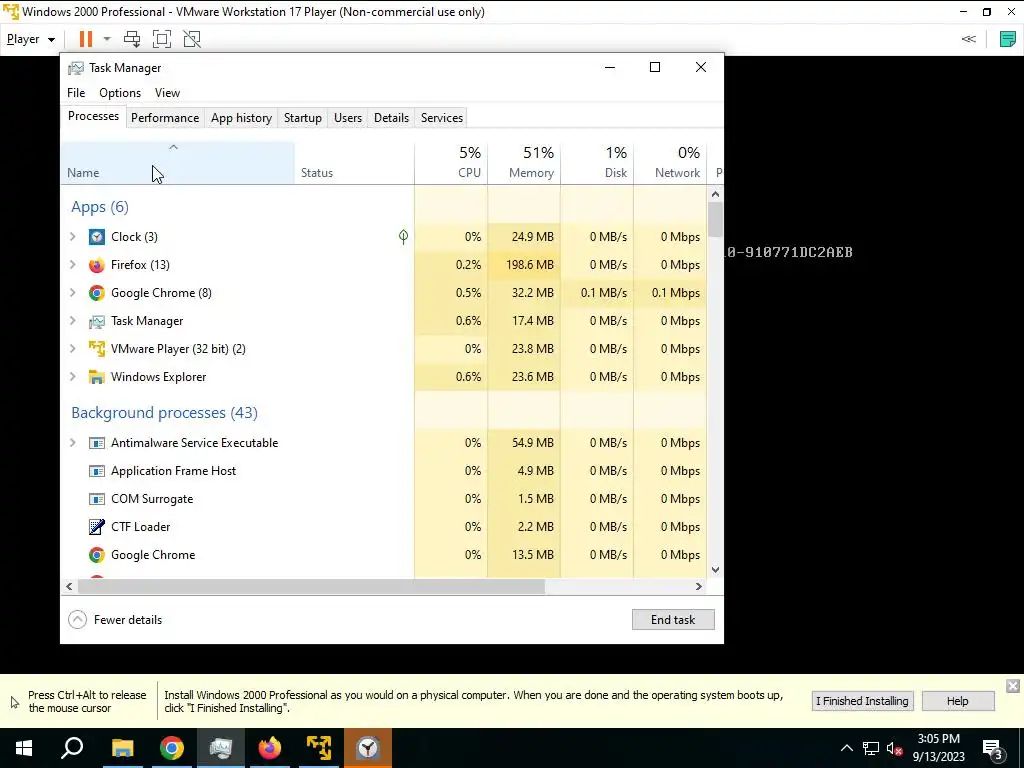Collapse view with Fewer details
The width and height of the screenshot is (1024, 768).
(x=116, y=620)
